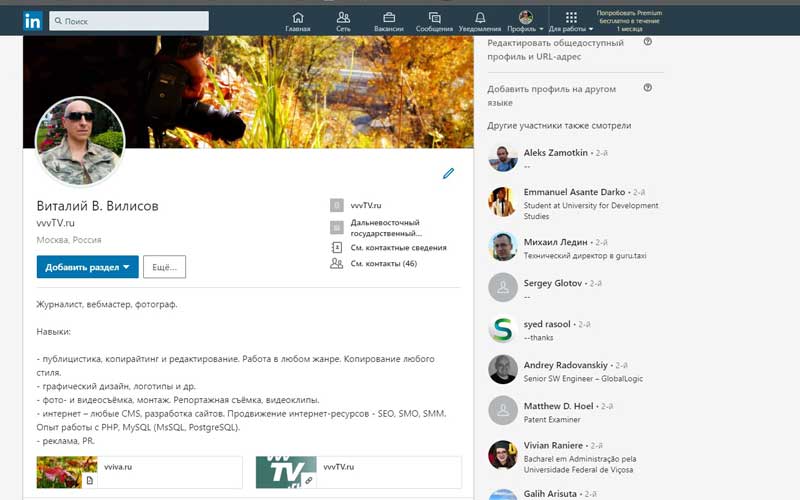Click the contact info card icon
Viewport: 800px width, 500px height.
click(x=337, y=247)
